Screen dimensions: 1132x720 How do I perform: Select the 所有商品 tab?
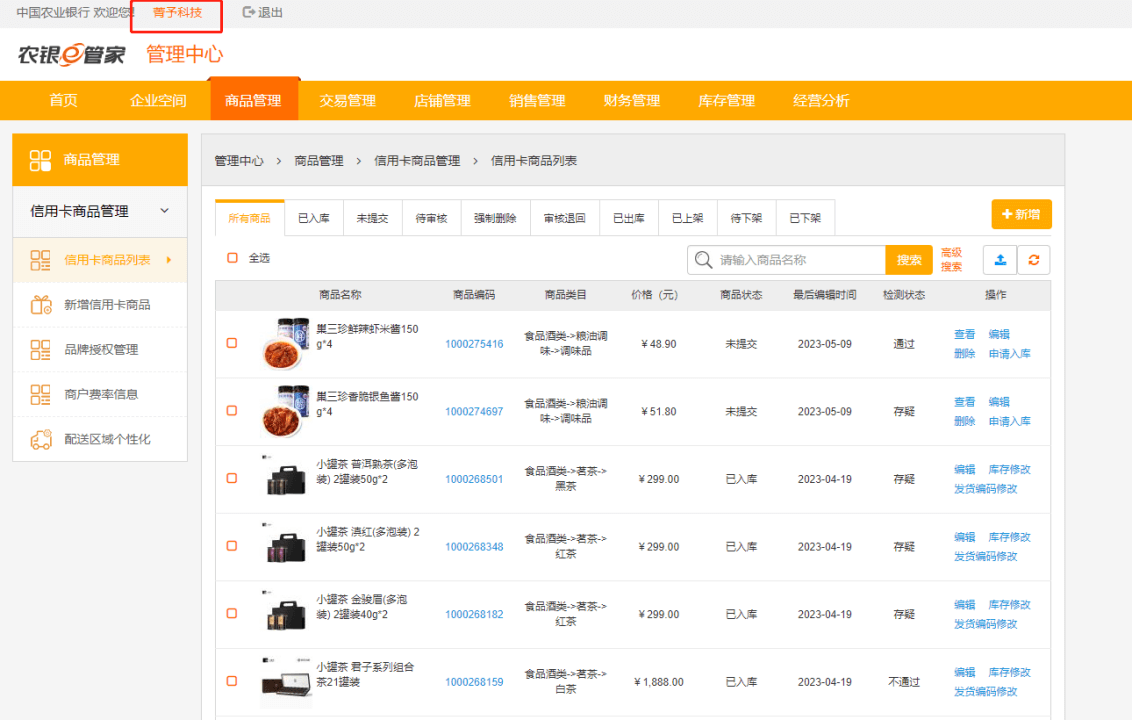(250, 218)
